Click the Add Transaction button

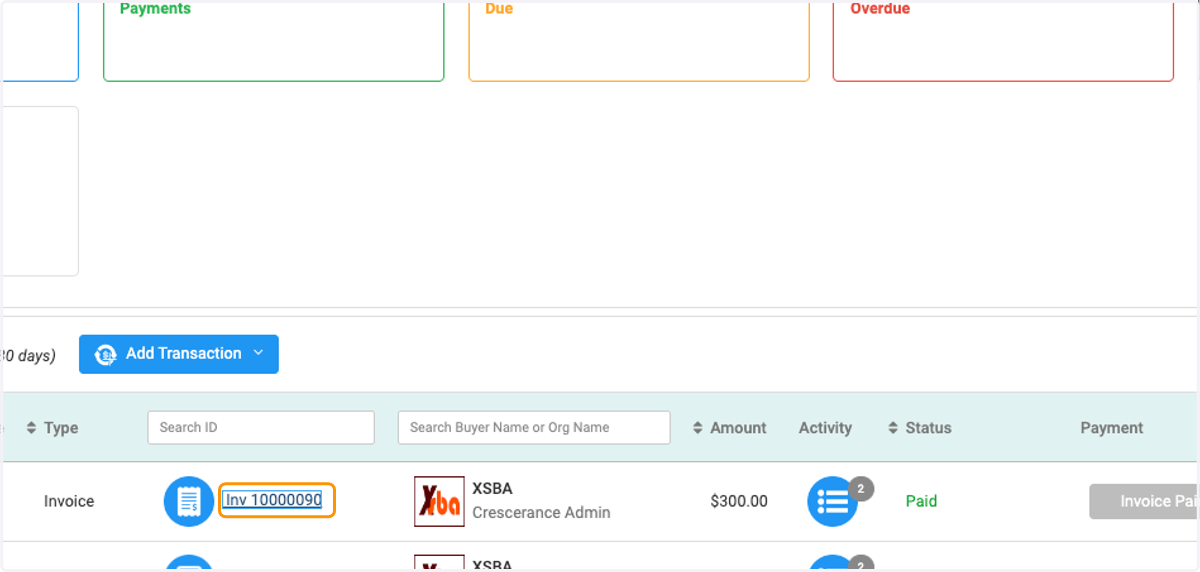[x=179, y=354]
